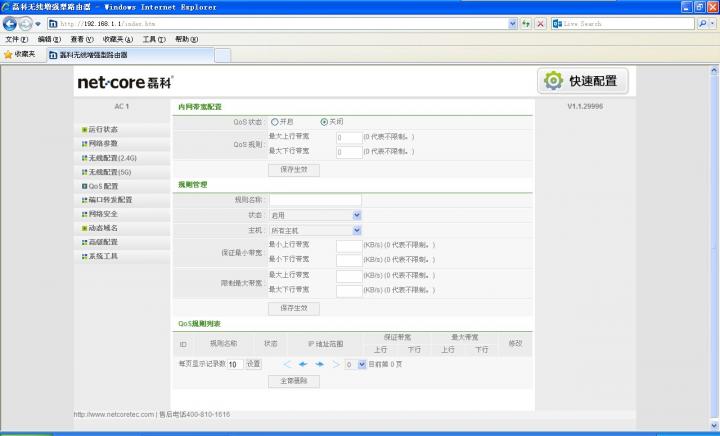Image resolution: width=720 pixels, height=436 pixels.
Task: Click QoS 规则 最大上行带宽 field
Action: click(x=349, y=138)
